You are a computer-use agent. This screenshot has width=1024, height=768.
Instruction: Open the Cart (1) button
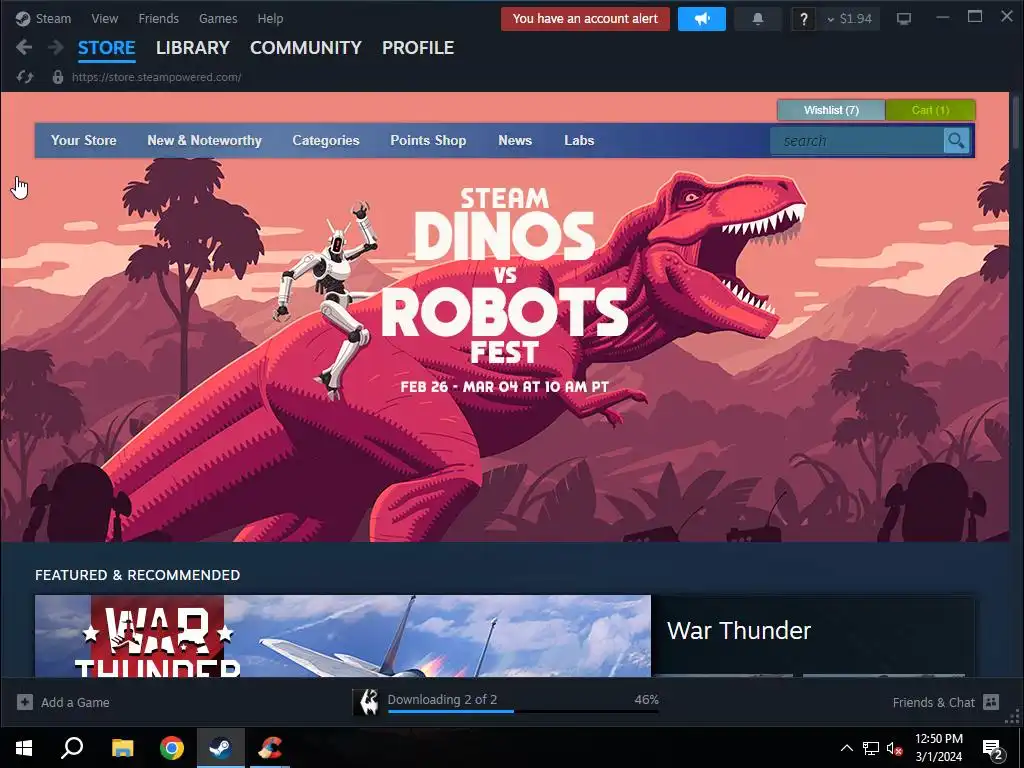coord(931,110)
